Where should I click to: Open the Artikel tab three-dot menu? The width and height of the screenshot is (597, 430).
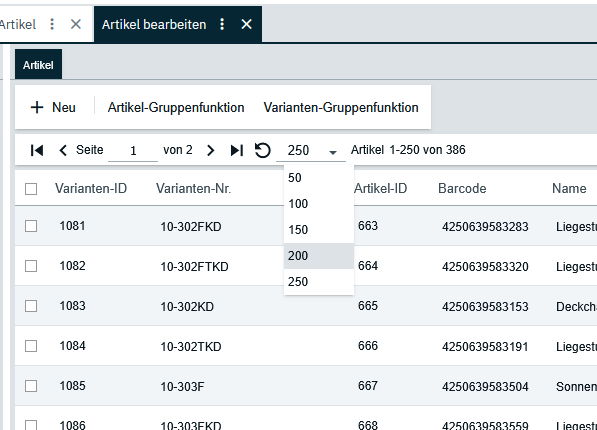pos(52,24)
